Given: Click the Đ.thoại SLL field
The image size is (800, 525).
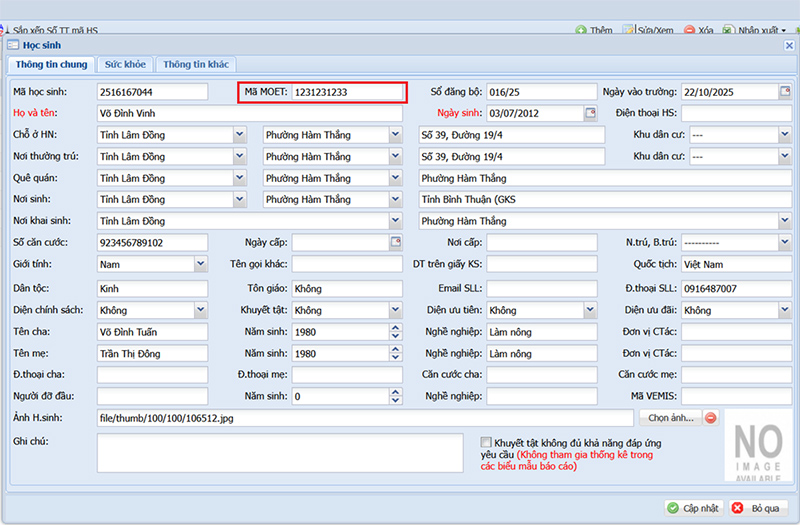Looking at the screenshot, I should pos(737,288).
